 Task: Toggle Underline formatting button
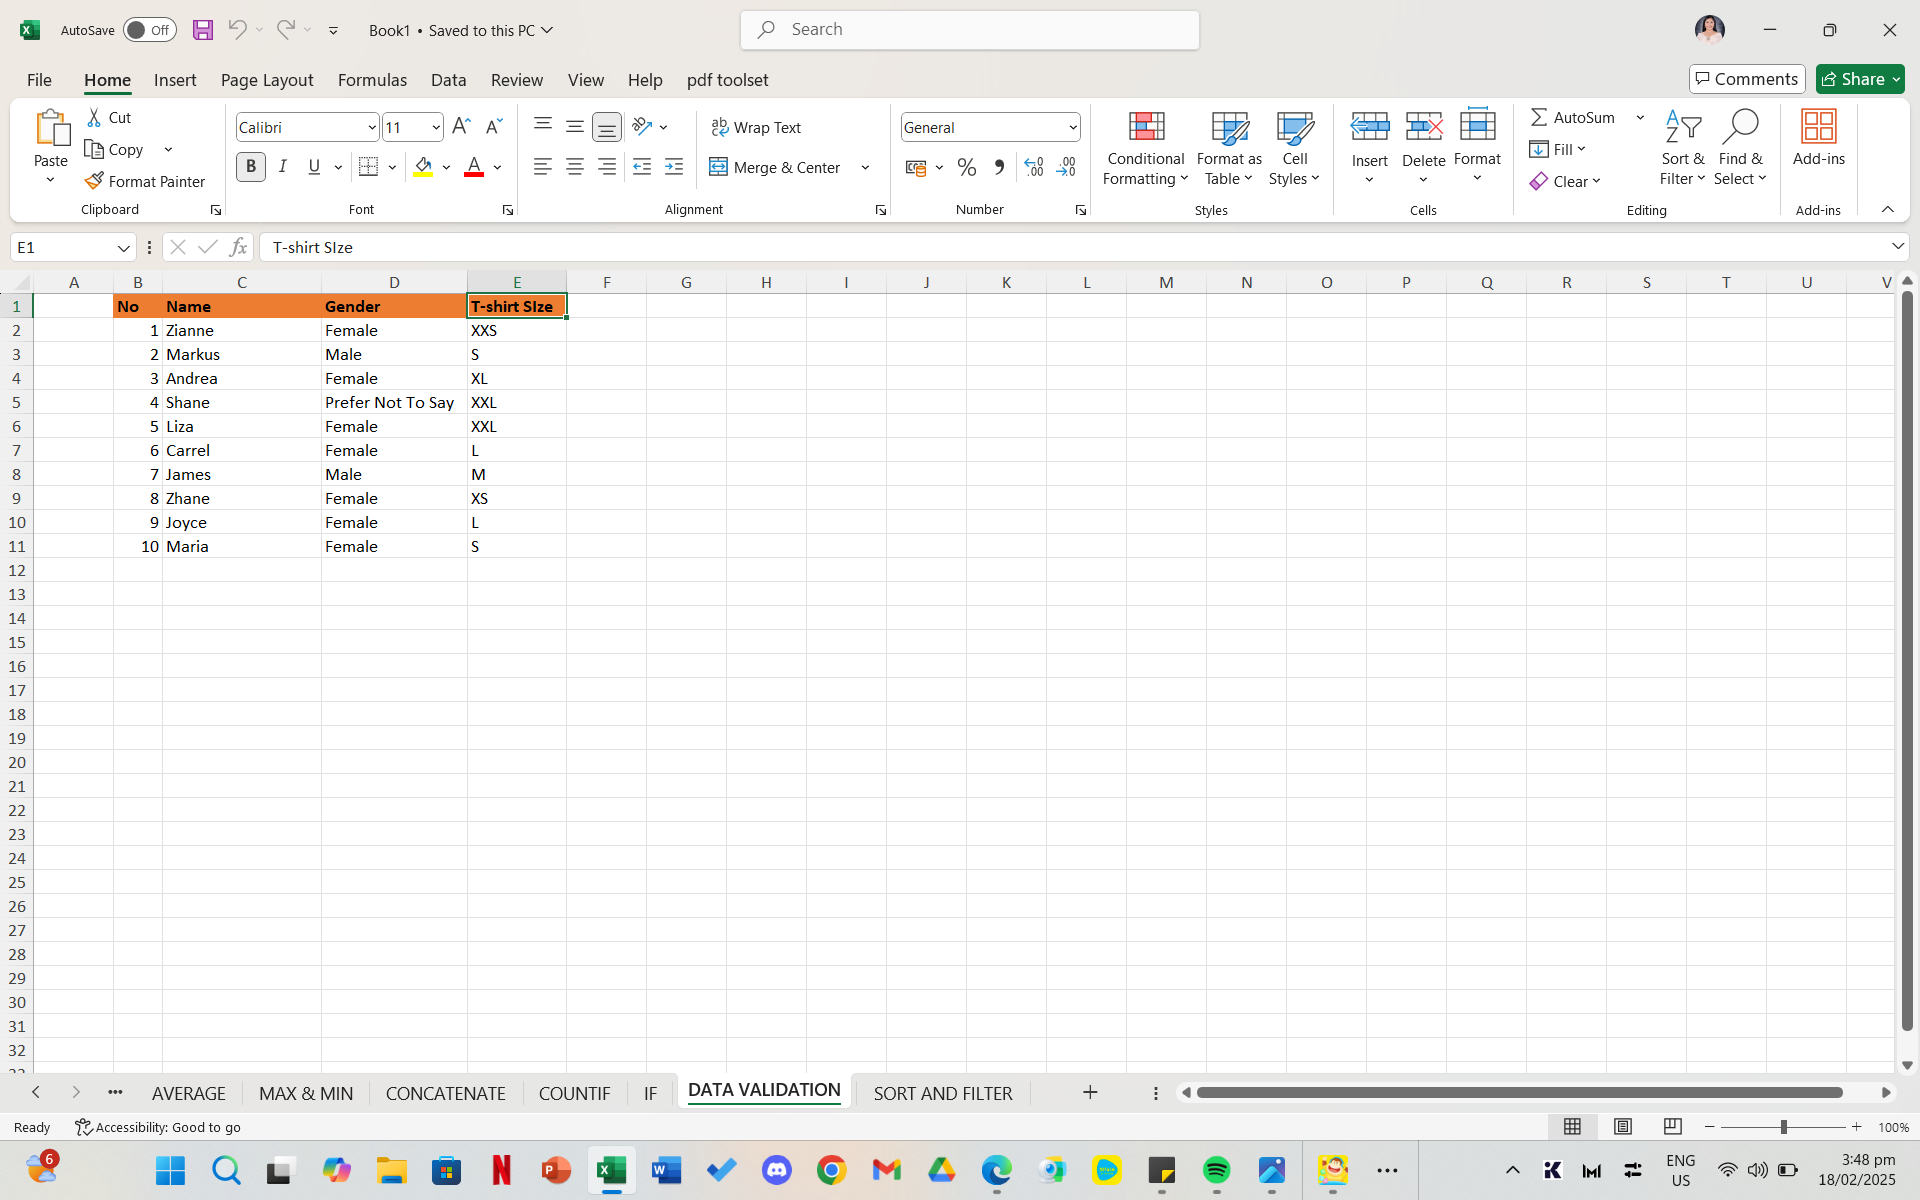coord(314,167)
